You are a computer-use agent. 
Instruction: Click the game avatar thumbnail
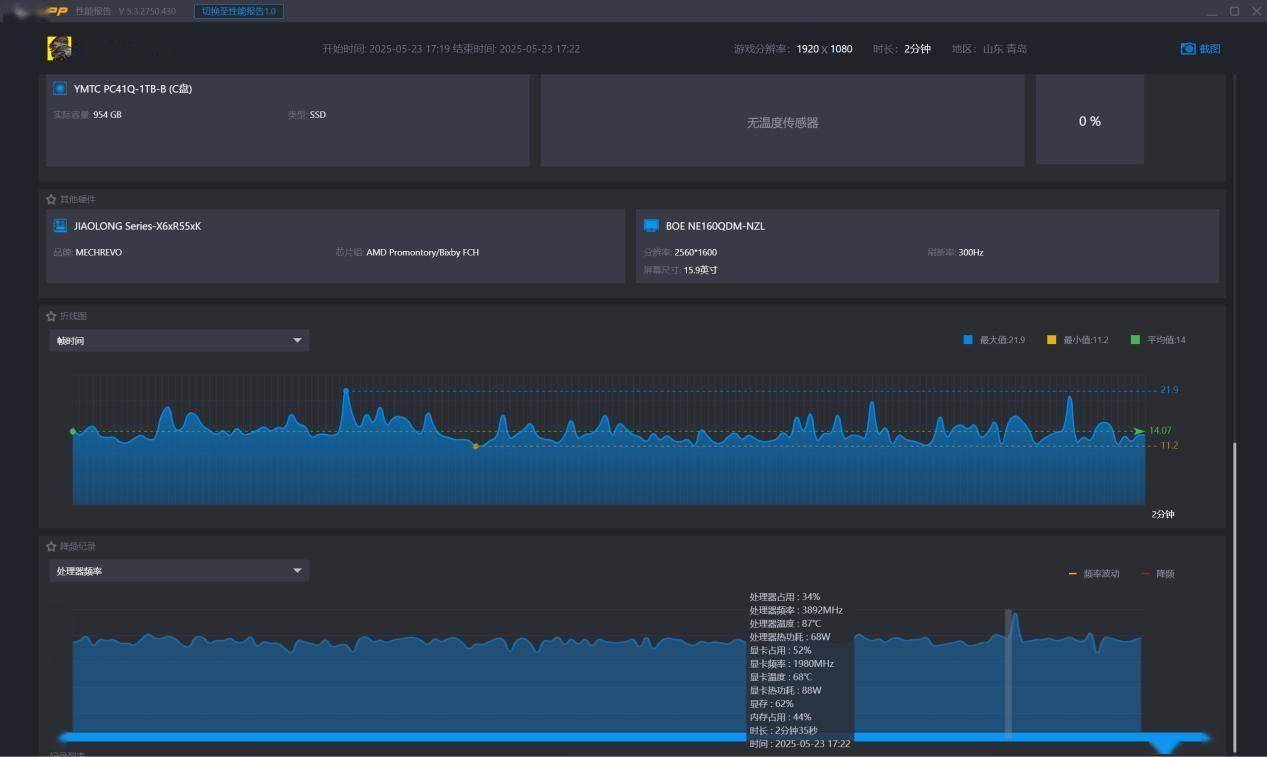[x=59, y=48]
